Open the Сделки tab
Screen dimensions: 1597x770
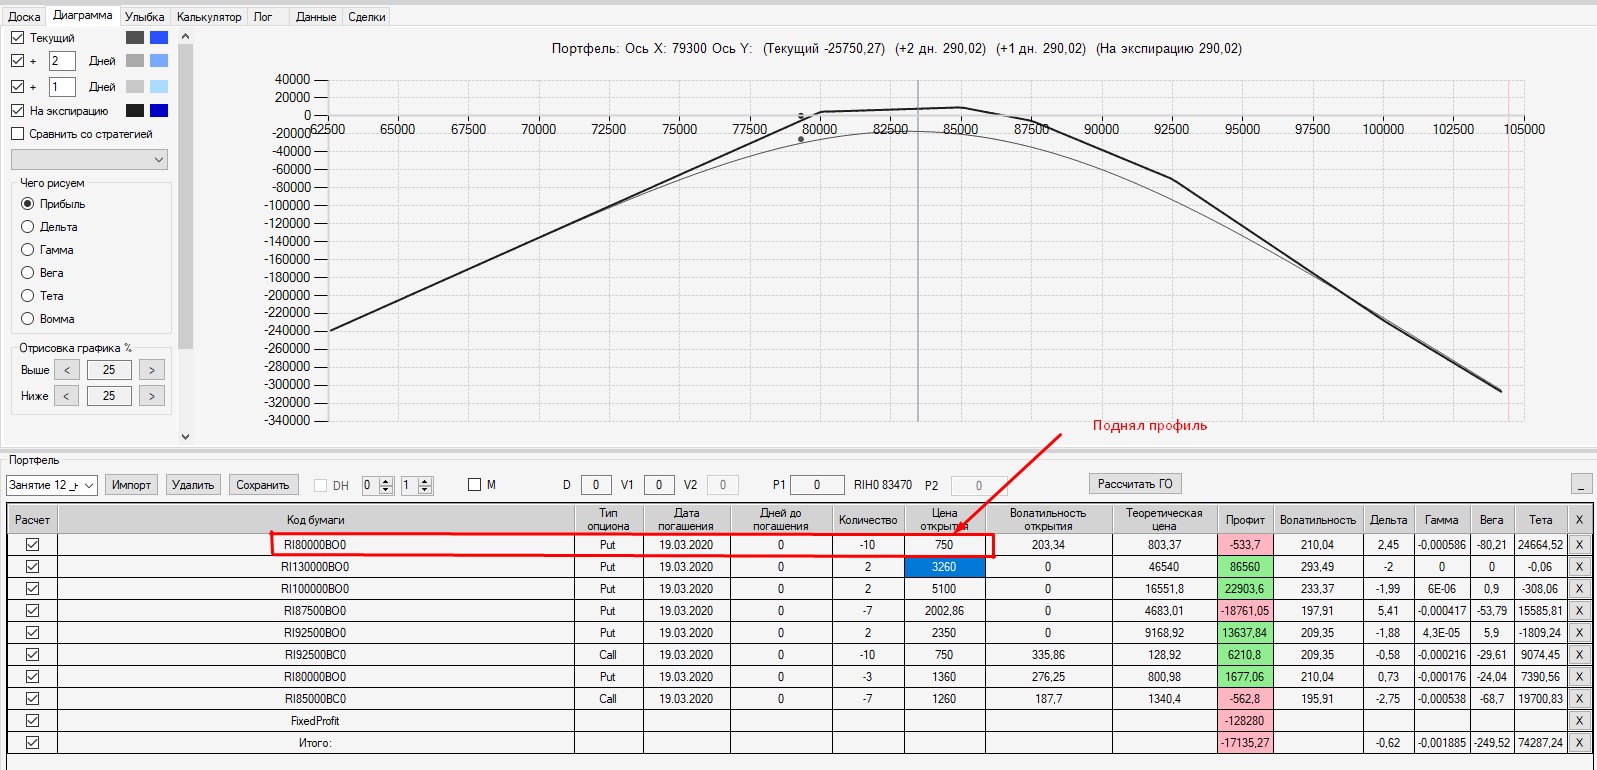click(367, 17)
